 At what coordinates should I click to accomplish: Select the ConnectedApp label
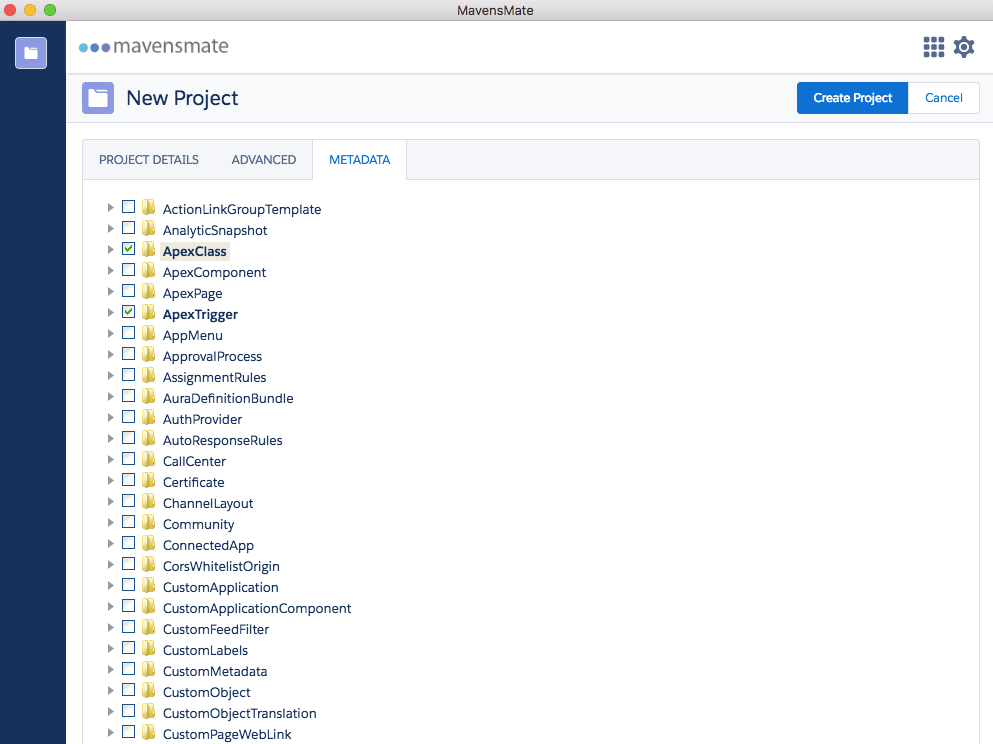pos(208,545)
